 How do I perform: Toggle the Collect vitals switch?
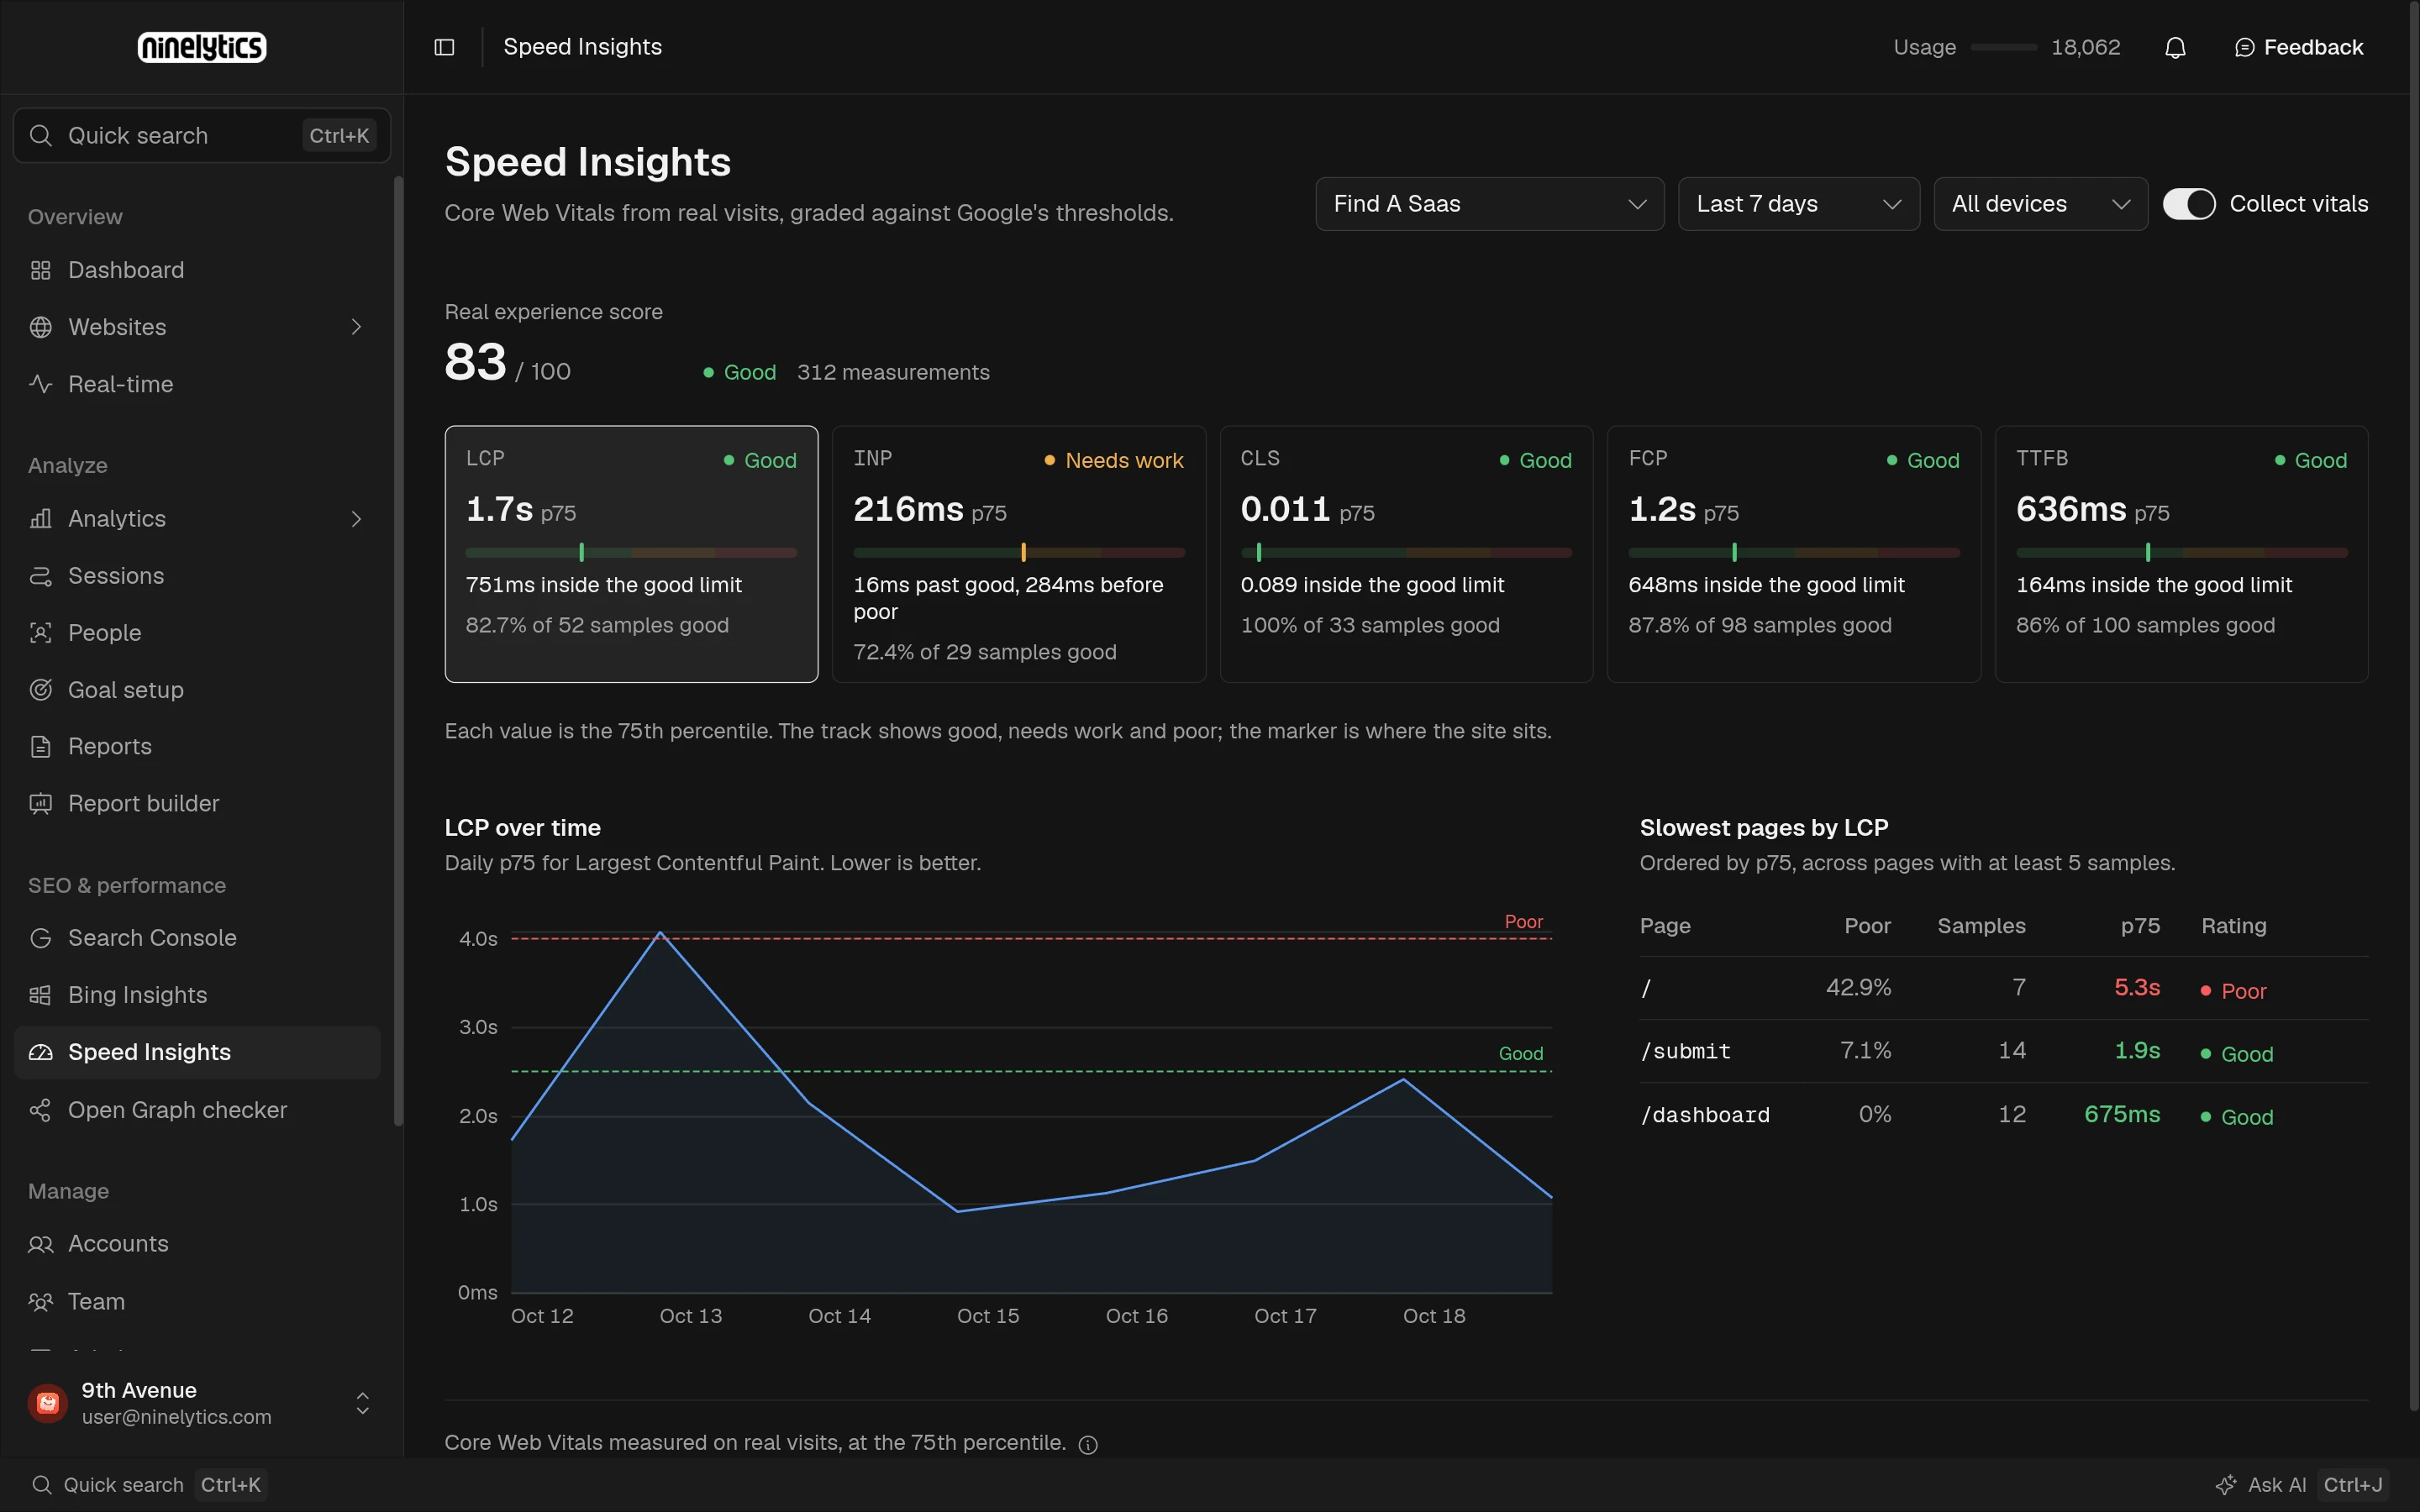[2189, 204]
